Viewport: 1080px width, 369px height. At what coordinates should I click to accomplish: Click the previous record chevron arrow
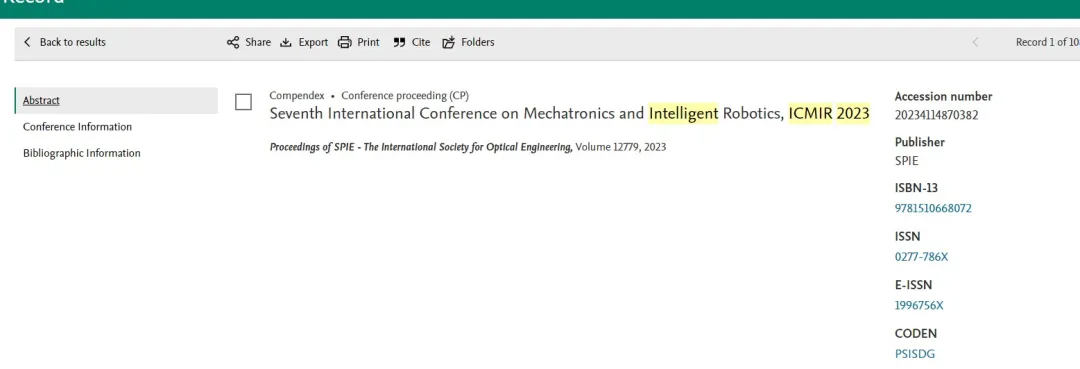975,42
